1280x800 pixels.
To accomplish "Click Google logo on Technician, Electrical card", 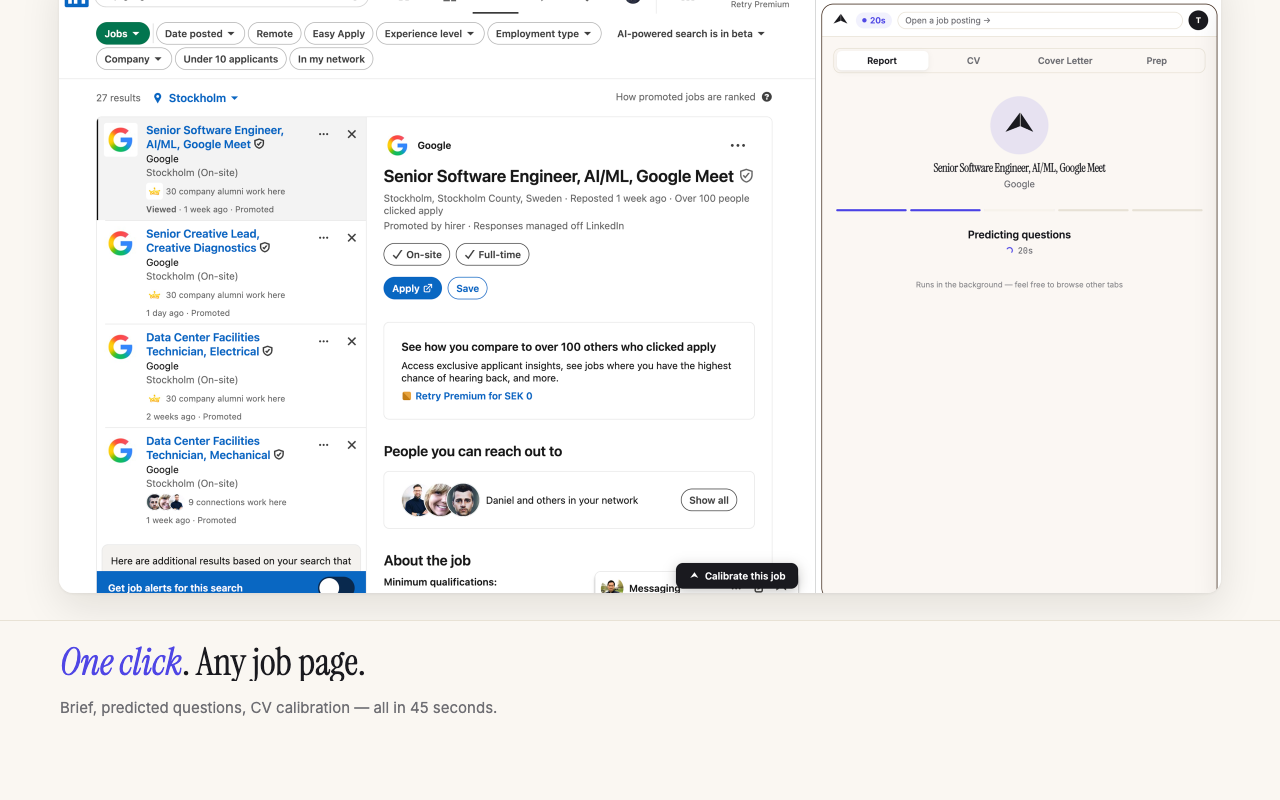I will pos(121,347).
